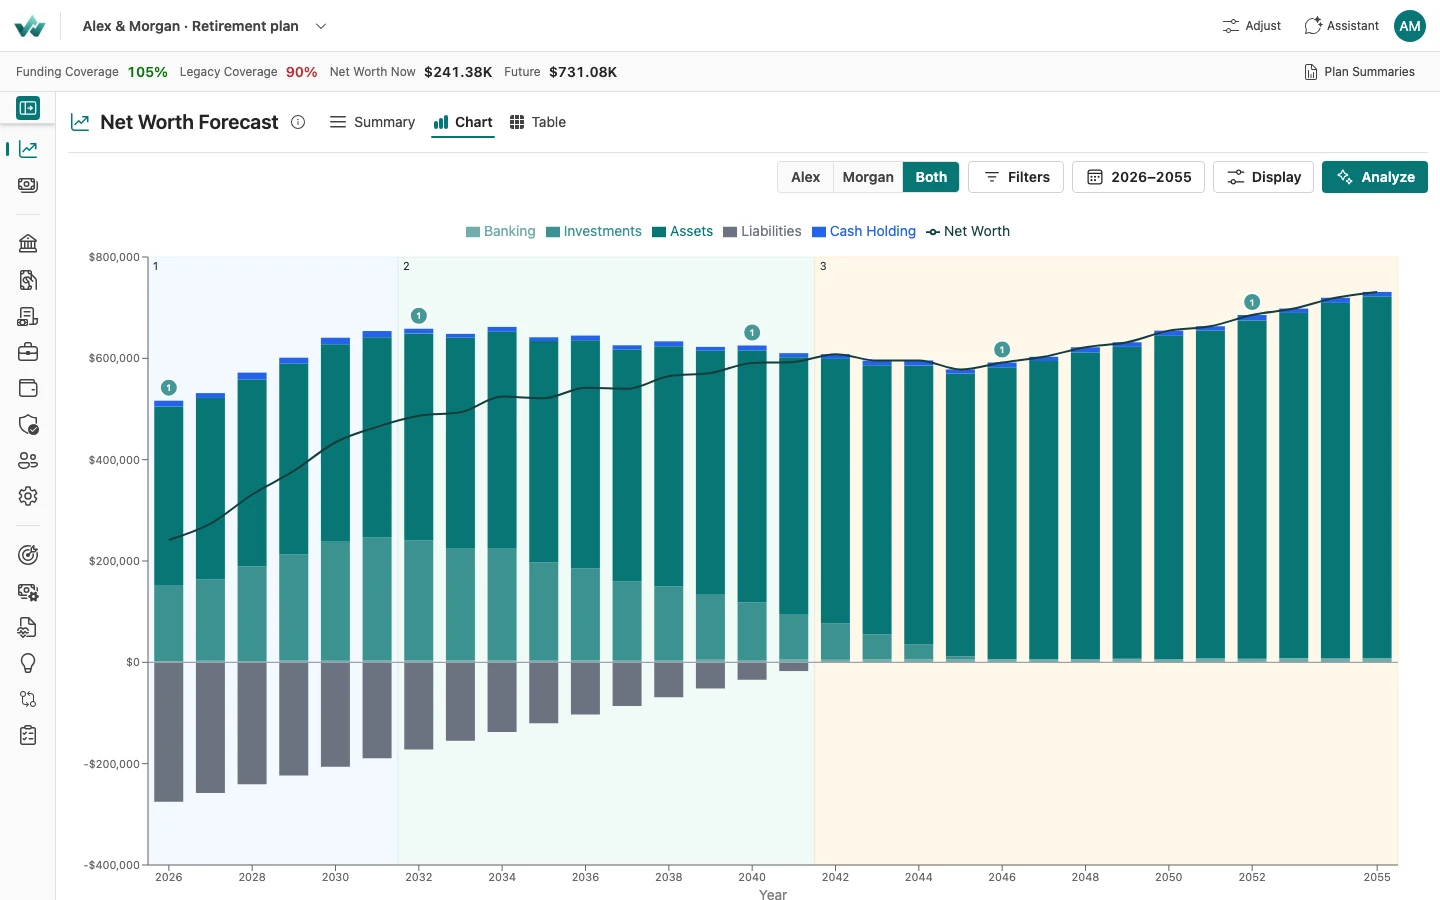Toggle the Net Worth legend line
The image size is (1440, 900).
point(968,231)
